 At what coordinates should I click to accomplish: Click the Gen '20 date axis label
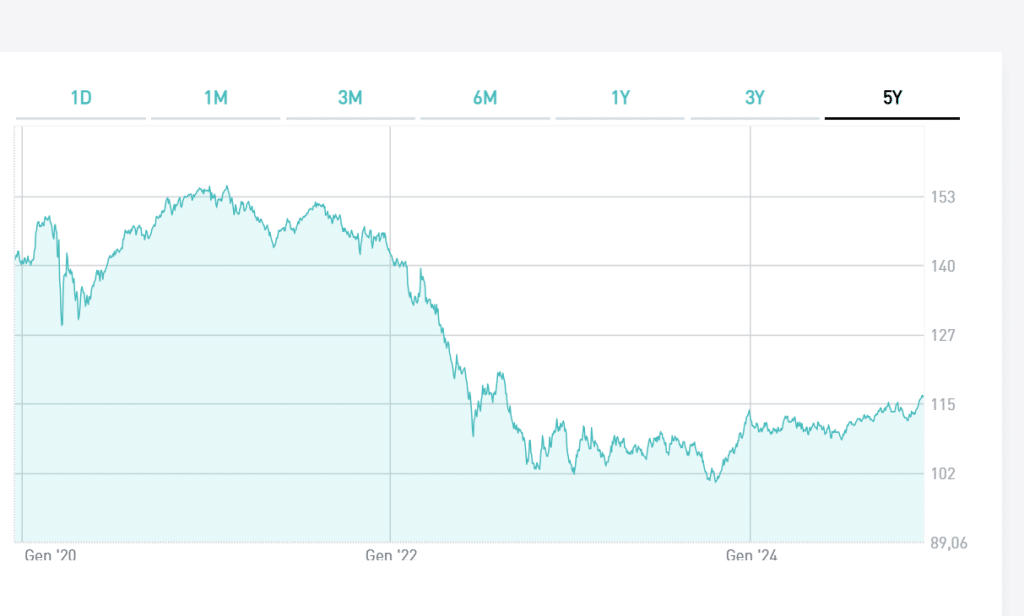point(50,555)
